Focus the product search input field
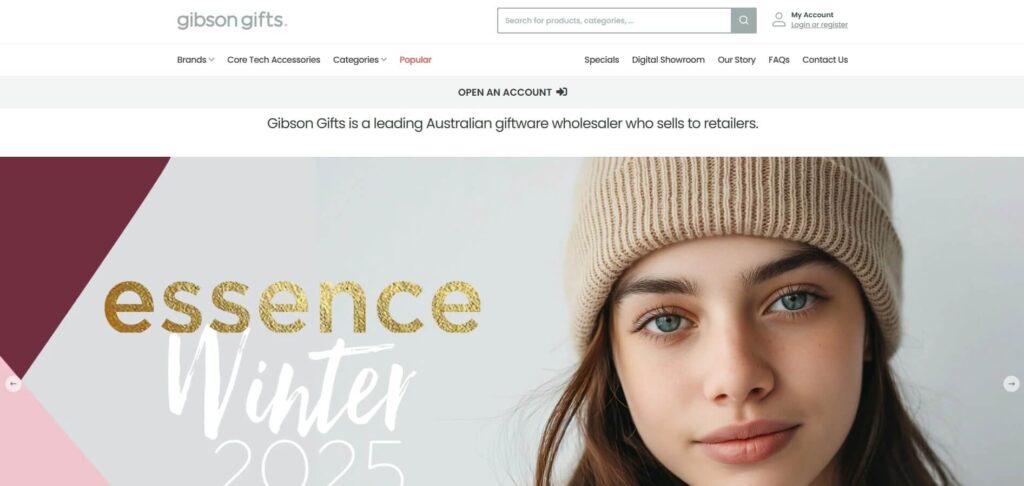This screenshot has height=486, width=1024. 614,20
